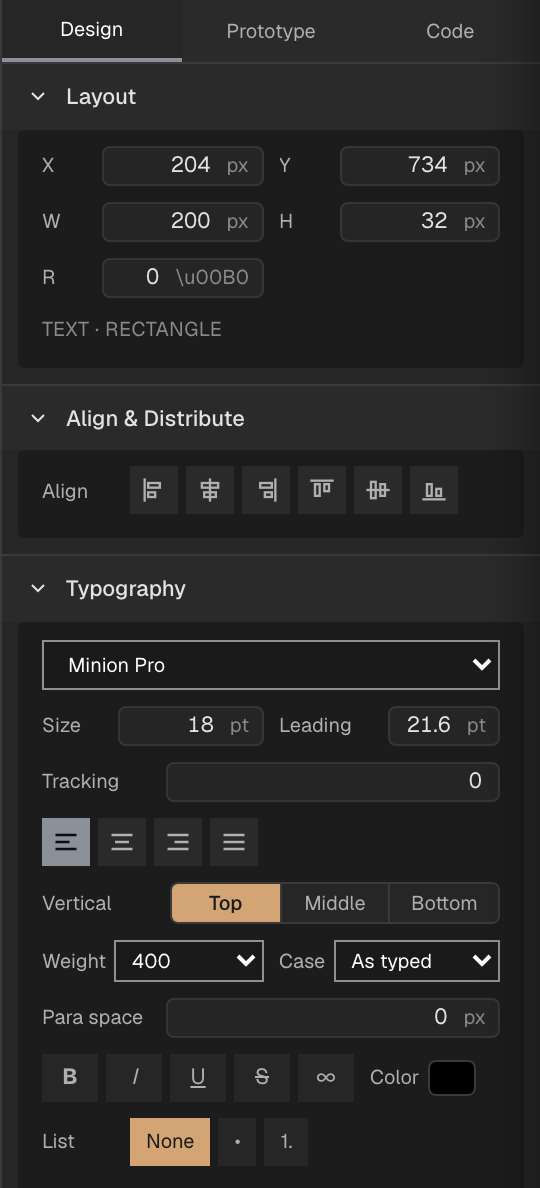Image resolution: width=540 pixels, height=1188 pixels.
Task: Open the black text Color swatch
Action: [452, 1077]
